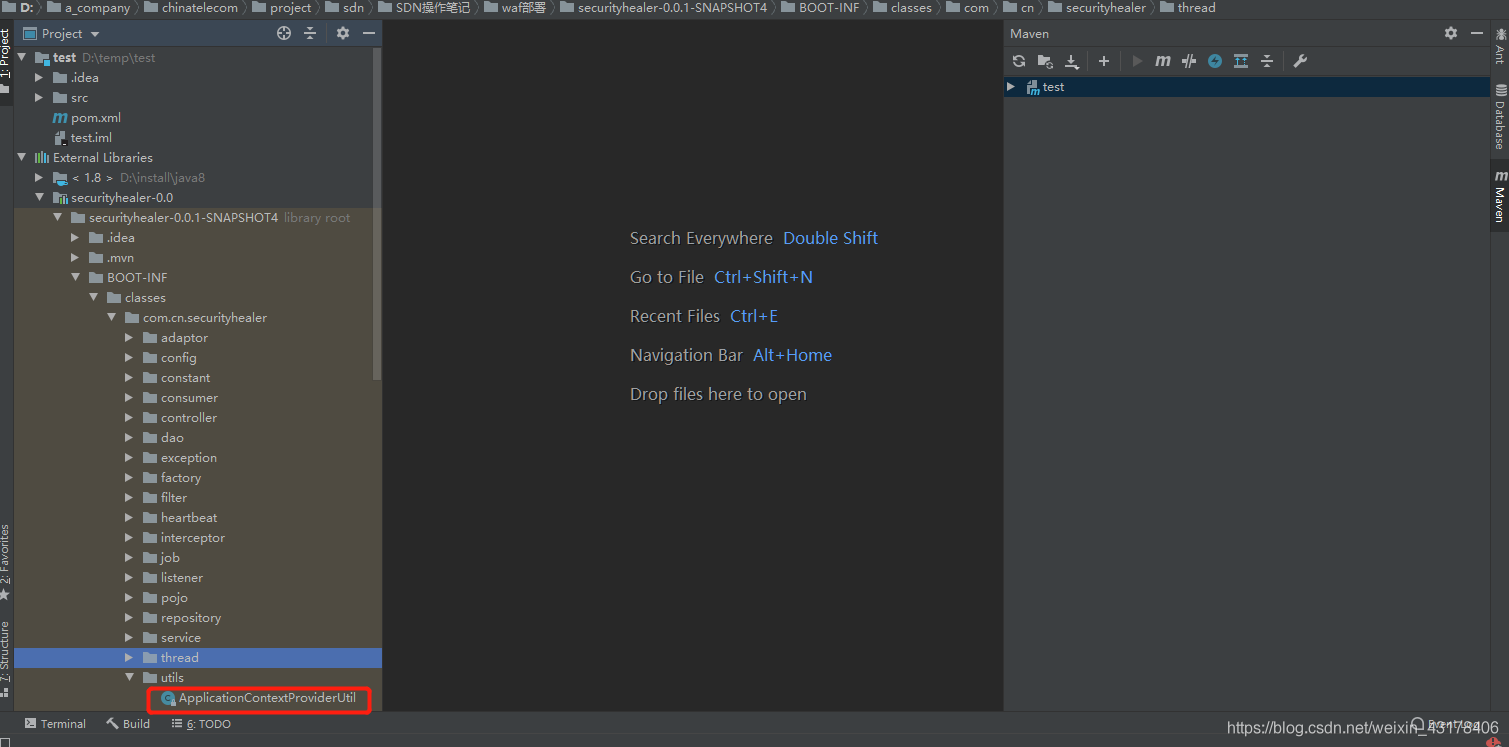Open the Structure side tab
Image resolution: width=1509 pixels, height=747 pixels.
point(6,658)
